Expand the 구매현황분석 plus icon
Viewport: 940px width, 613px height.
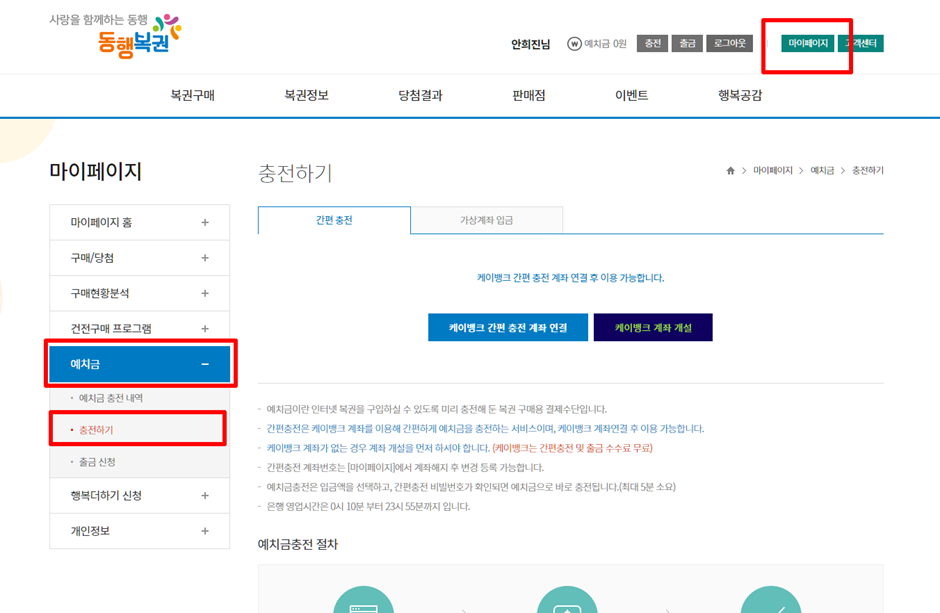(205, 293)
